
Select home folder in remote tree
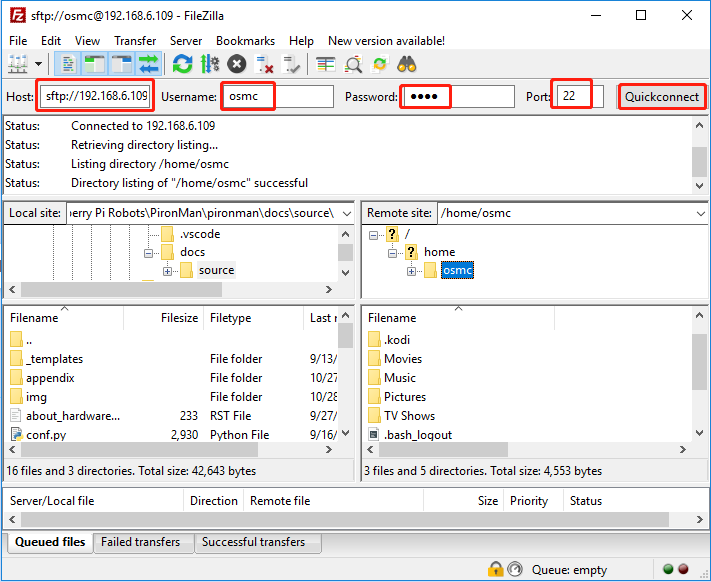[x=439, y=252]
